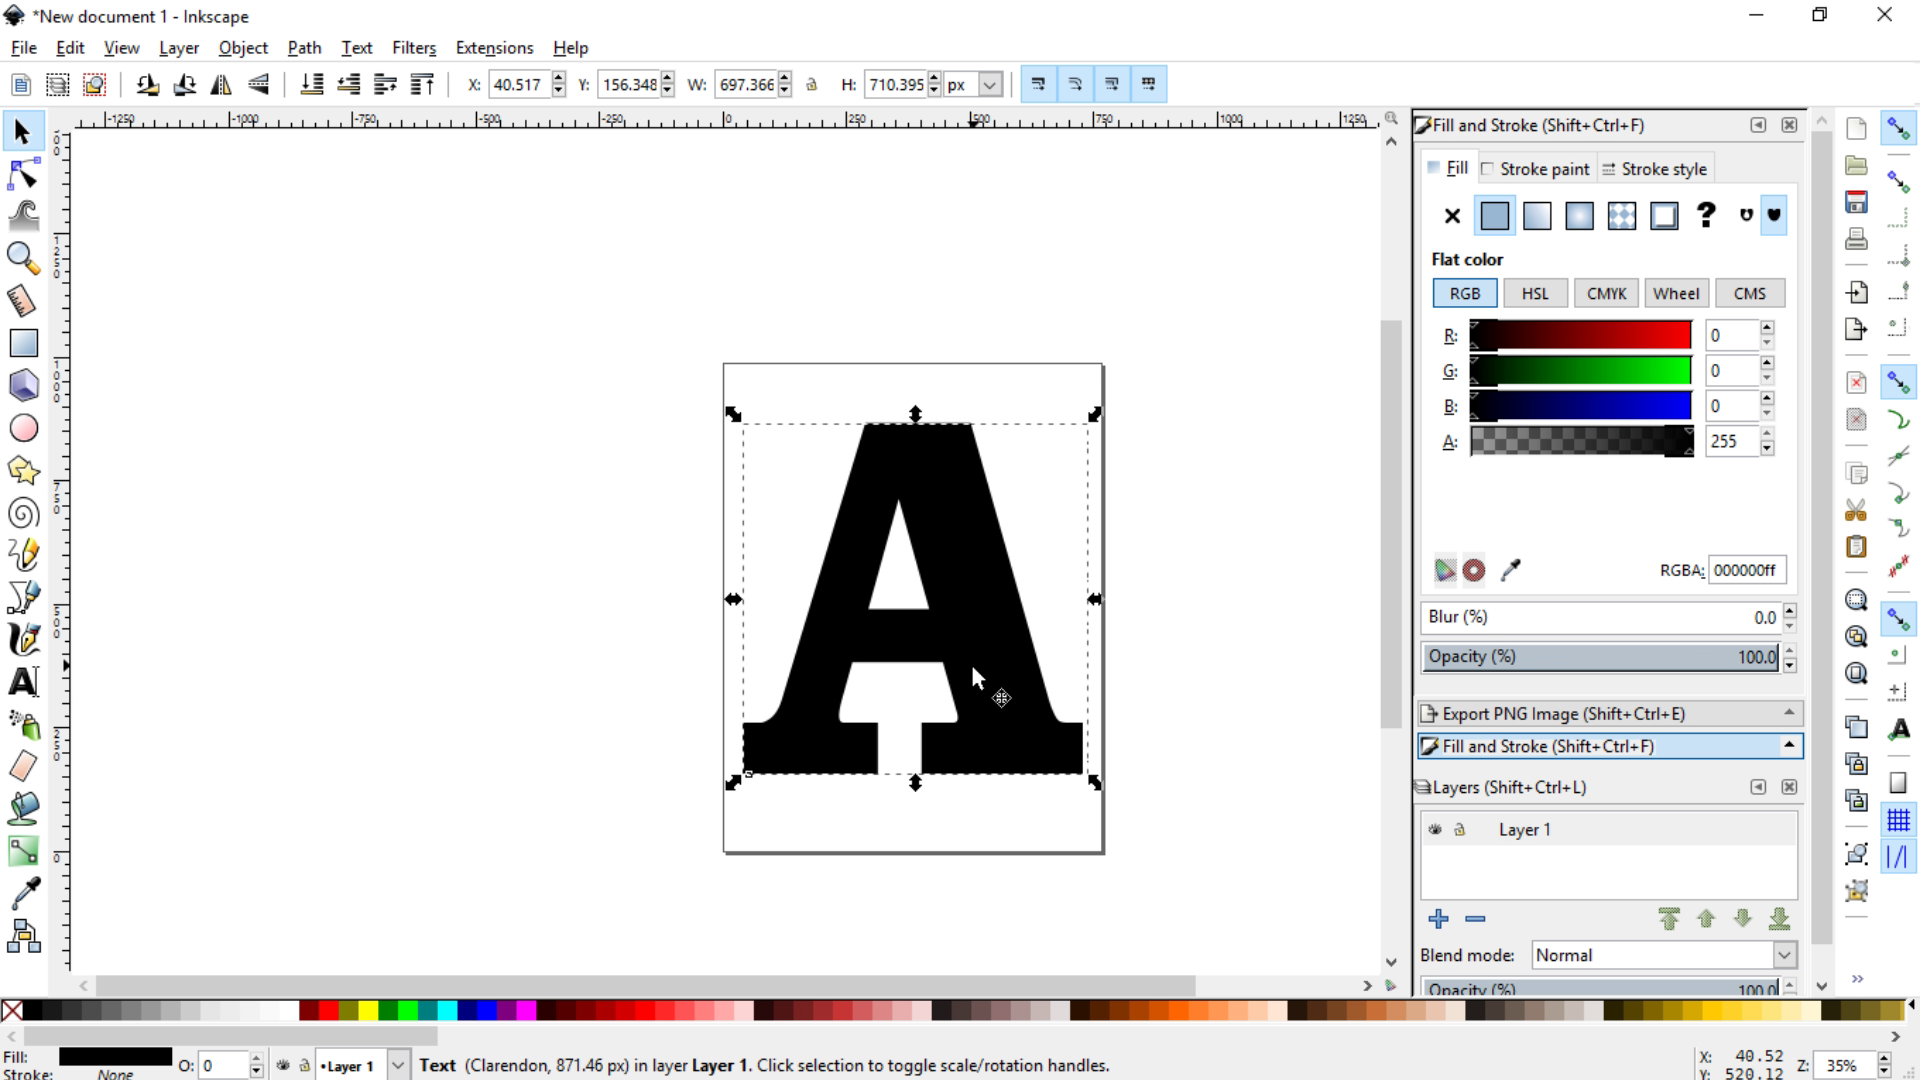
Task: Click the Opacity percent slider bar
Action: coord(1600,657)
